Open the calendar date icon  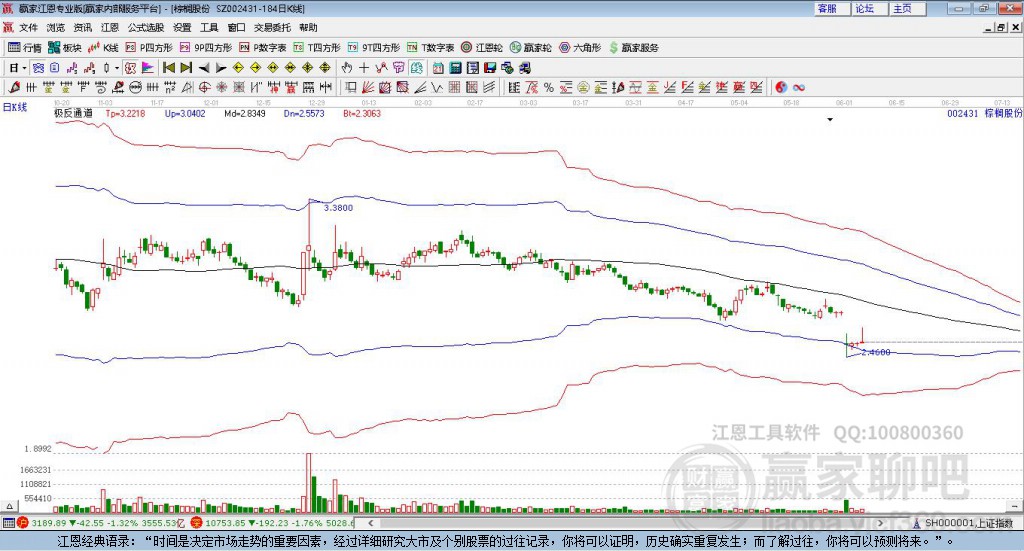click(x=438, y=68)
